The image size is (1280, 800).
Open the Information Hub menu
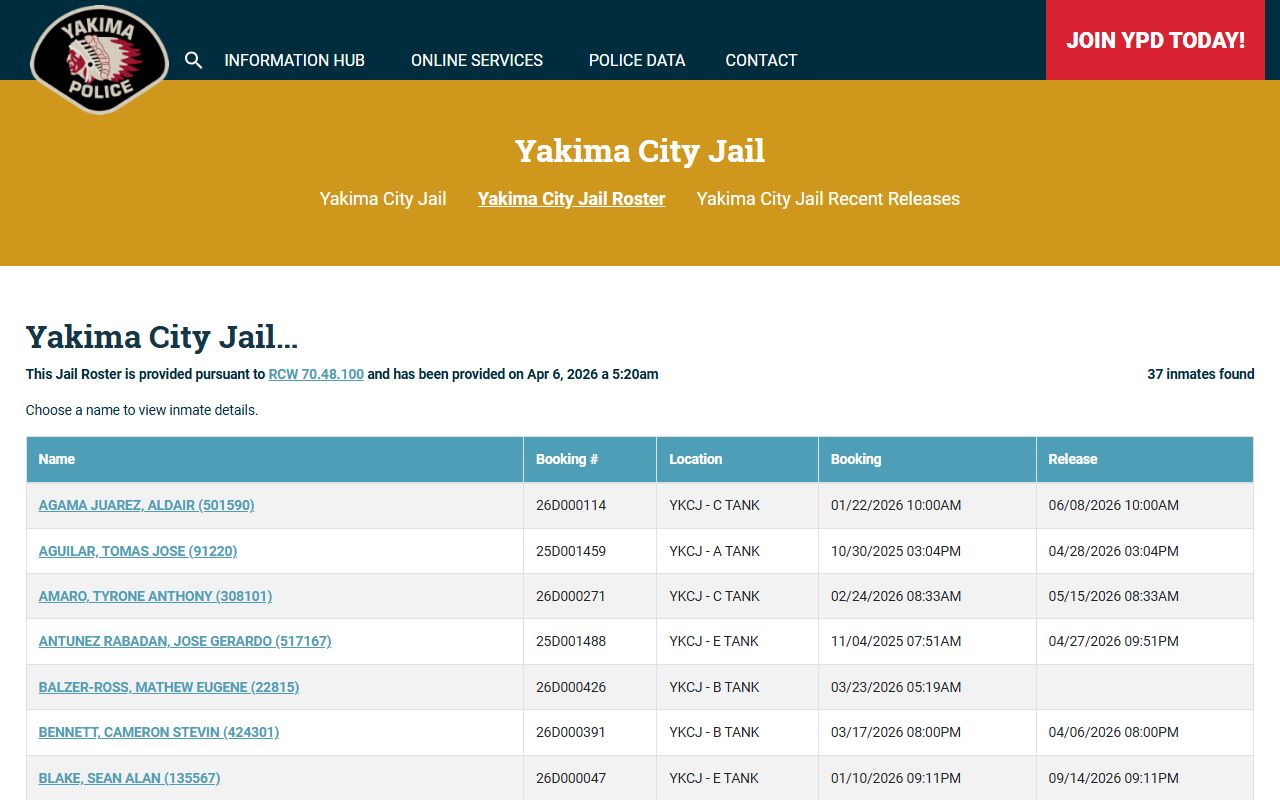294,60
